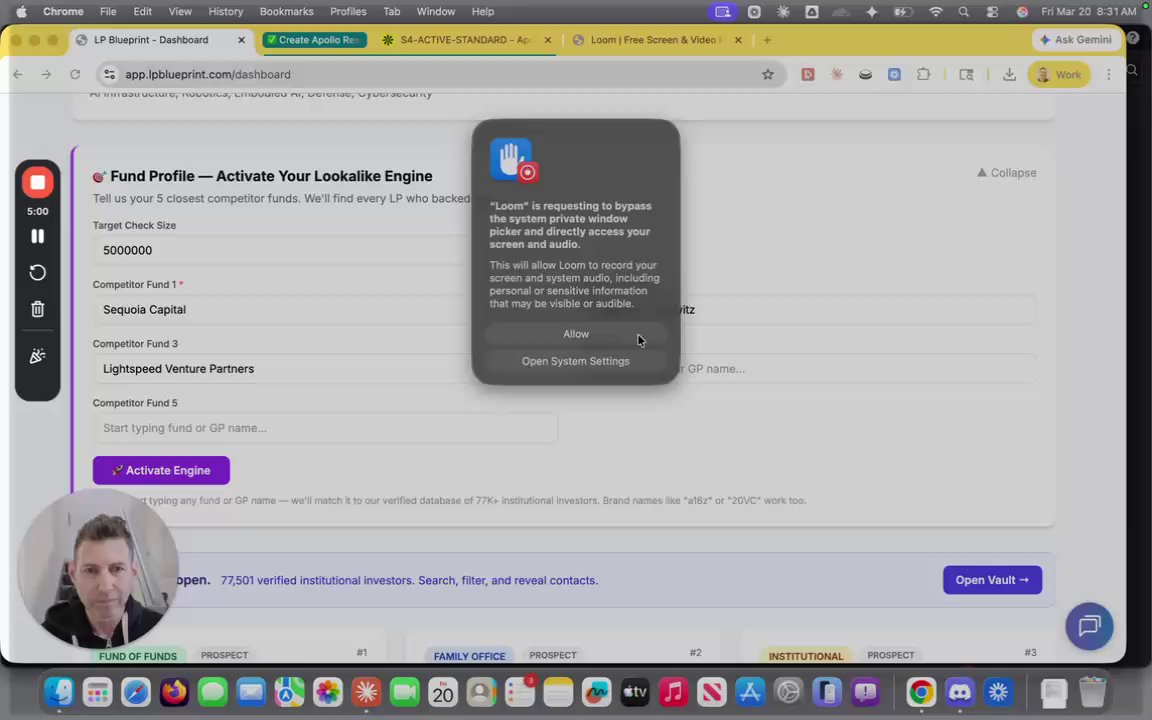Switch to the S4-ACTIVE-STANDARD tab
Image resolution: width=1152 pixels, height=720 pixels.
coord(464,40)
